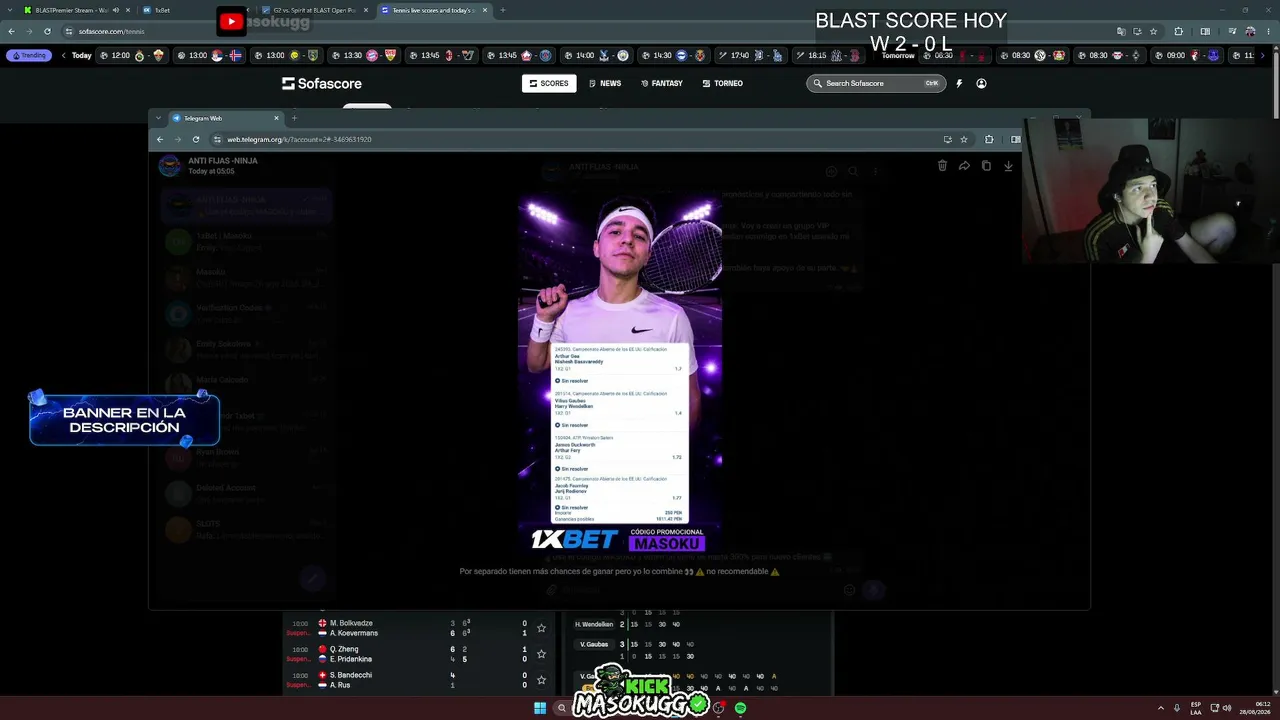Copy the photo in Telegram media viewer
The height and width of the screenshot is (720, 1280).
(986, 166)
